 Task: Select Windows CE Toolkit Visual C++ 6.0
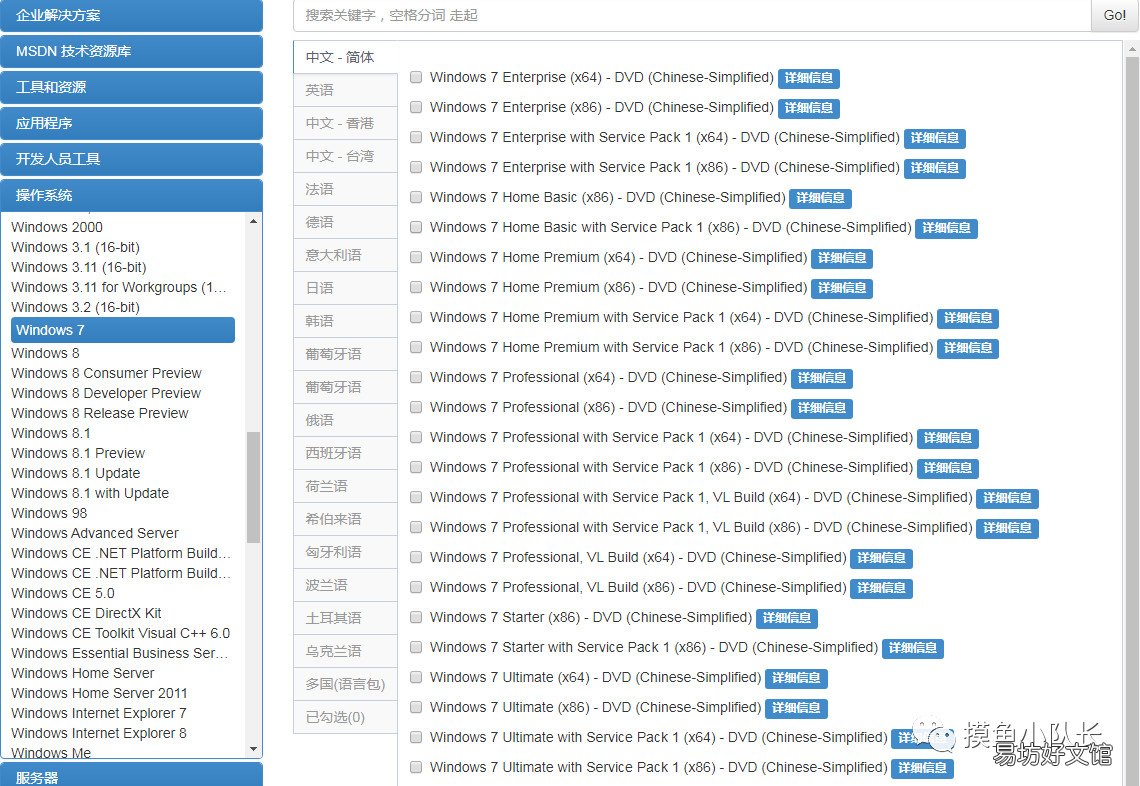121,633
